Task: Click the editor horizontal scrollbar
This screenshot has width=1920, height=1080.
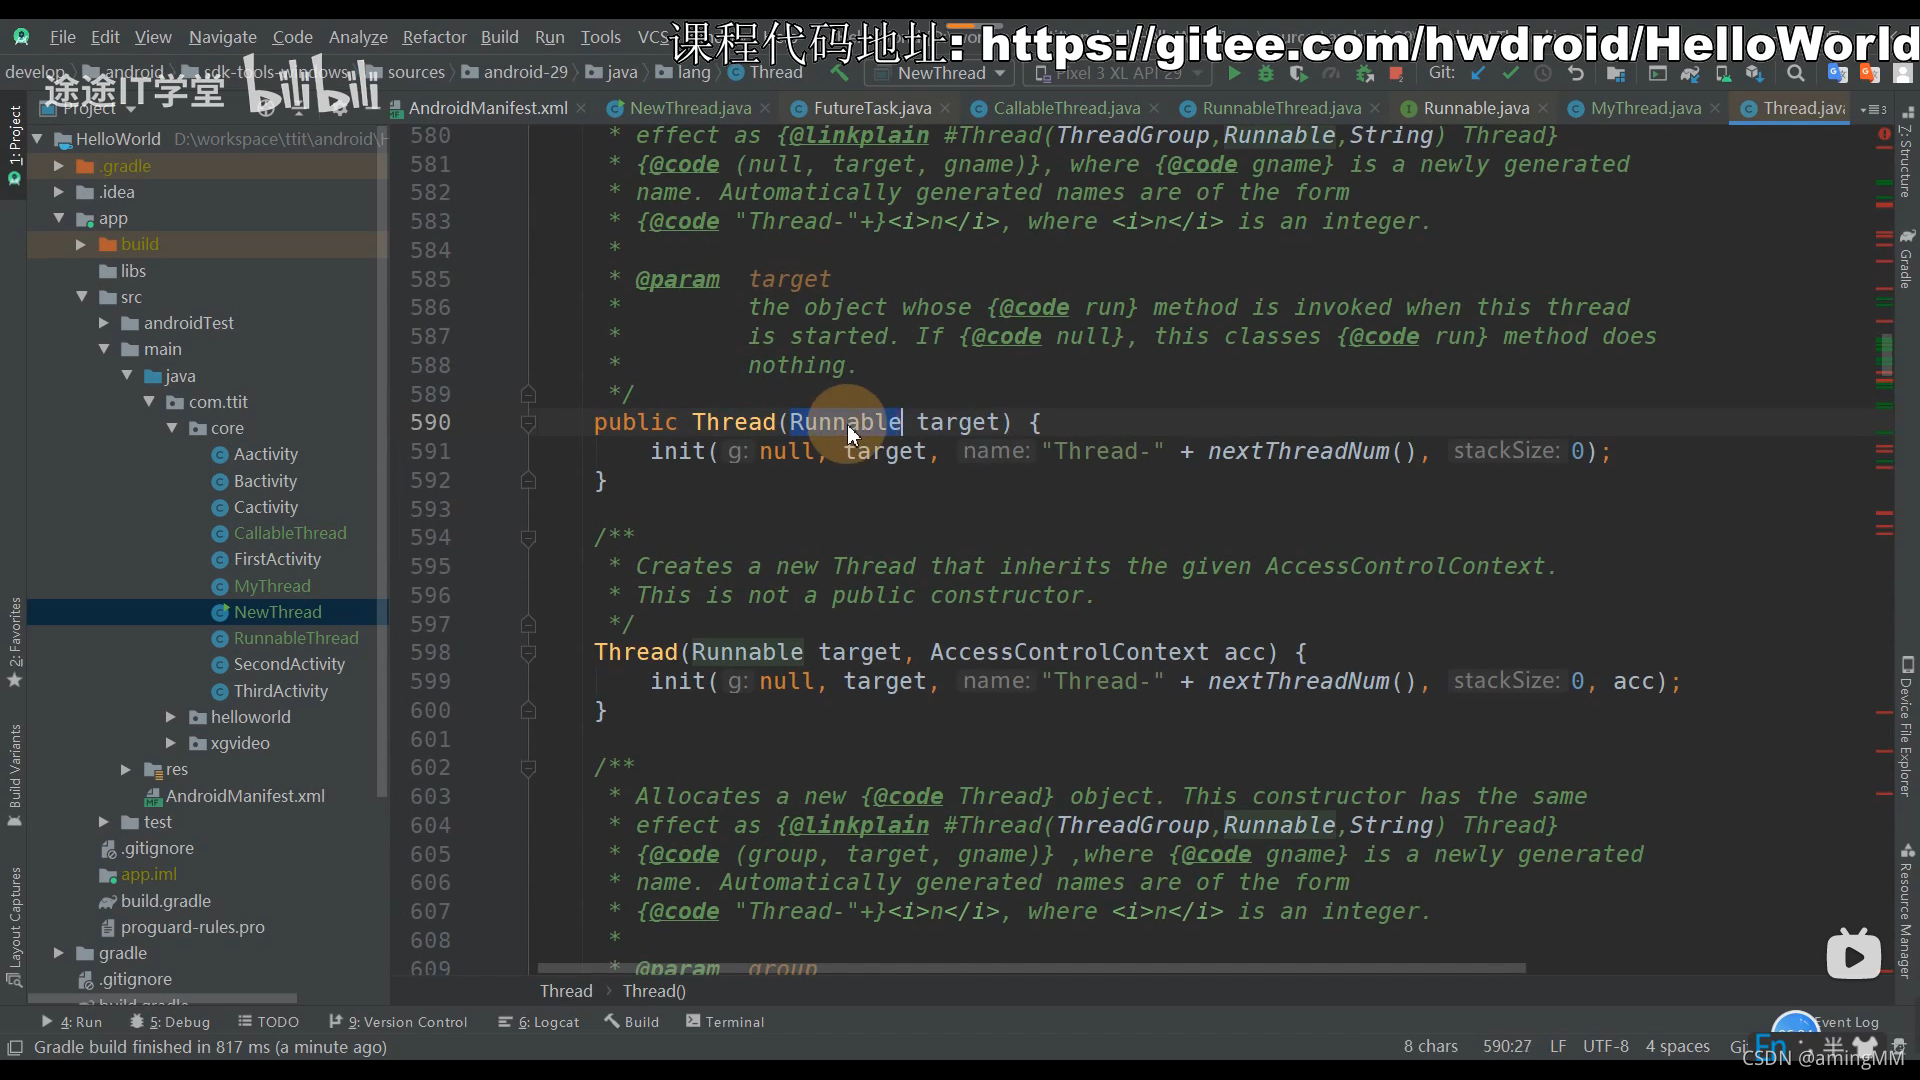Action: pyautogui.click(x=1031, y=968)
